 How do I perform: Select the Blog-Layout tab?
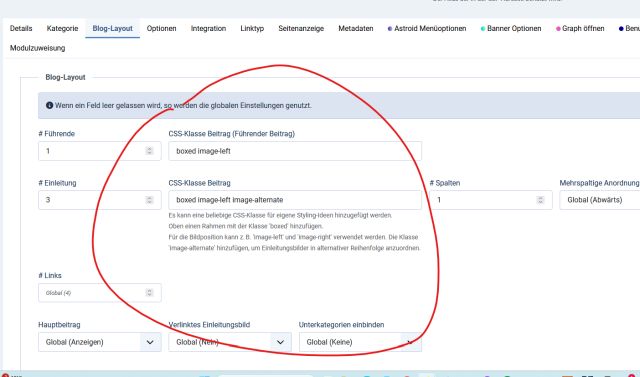(x=113, y=29)
